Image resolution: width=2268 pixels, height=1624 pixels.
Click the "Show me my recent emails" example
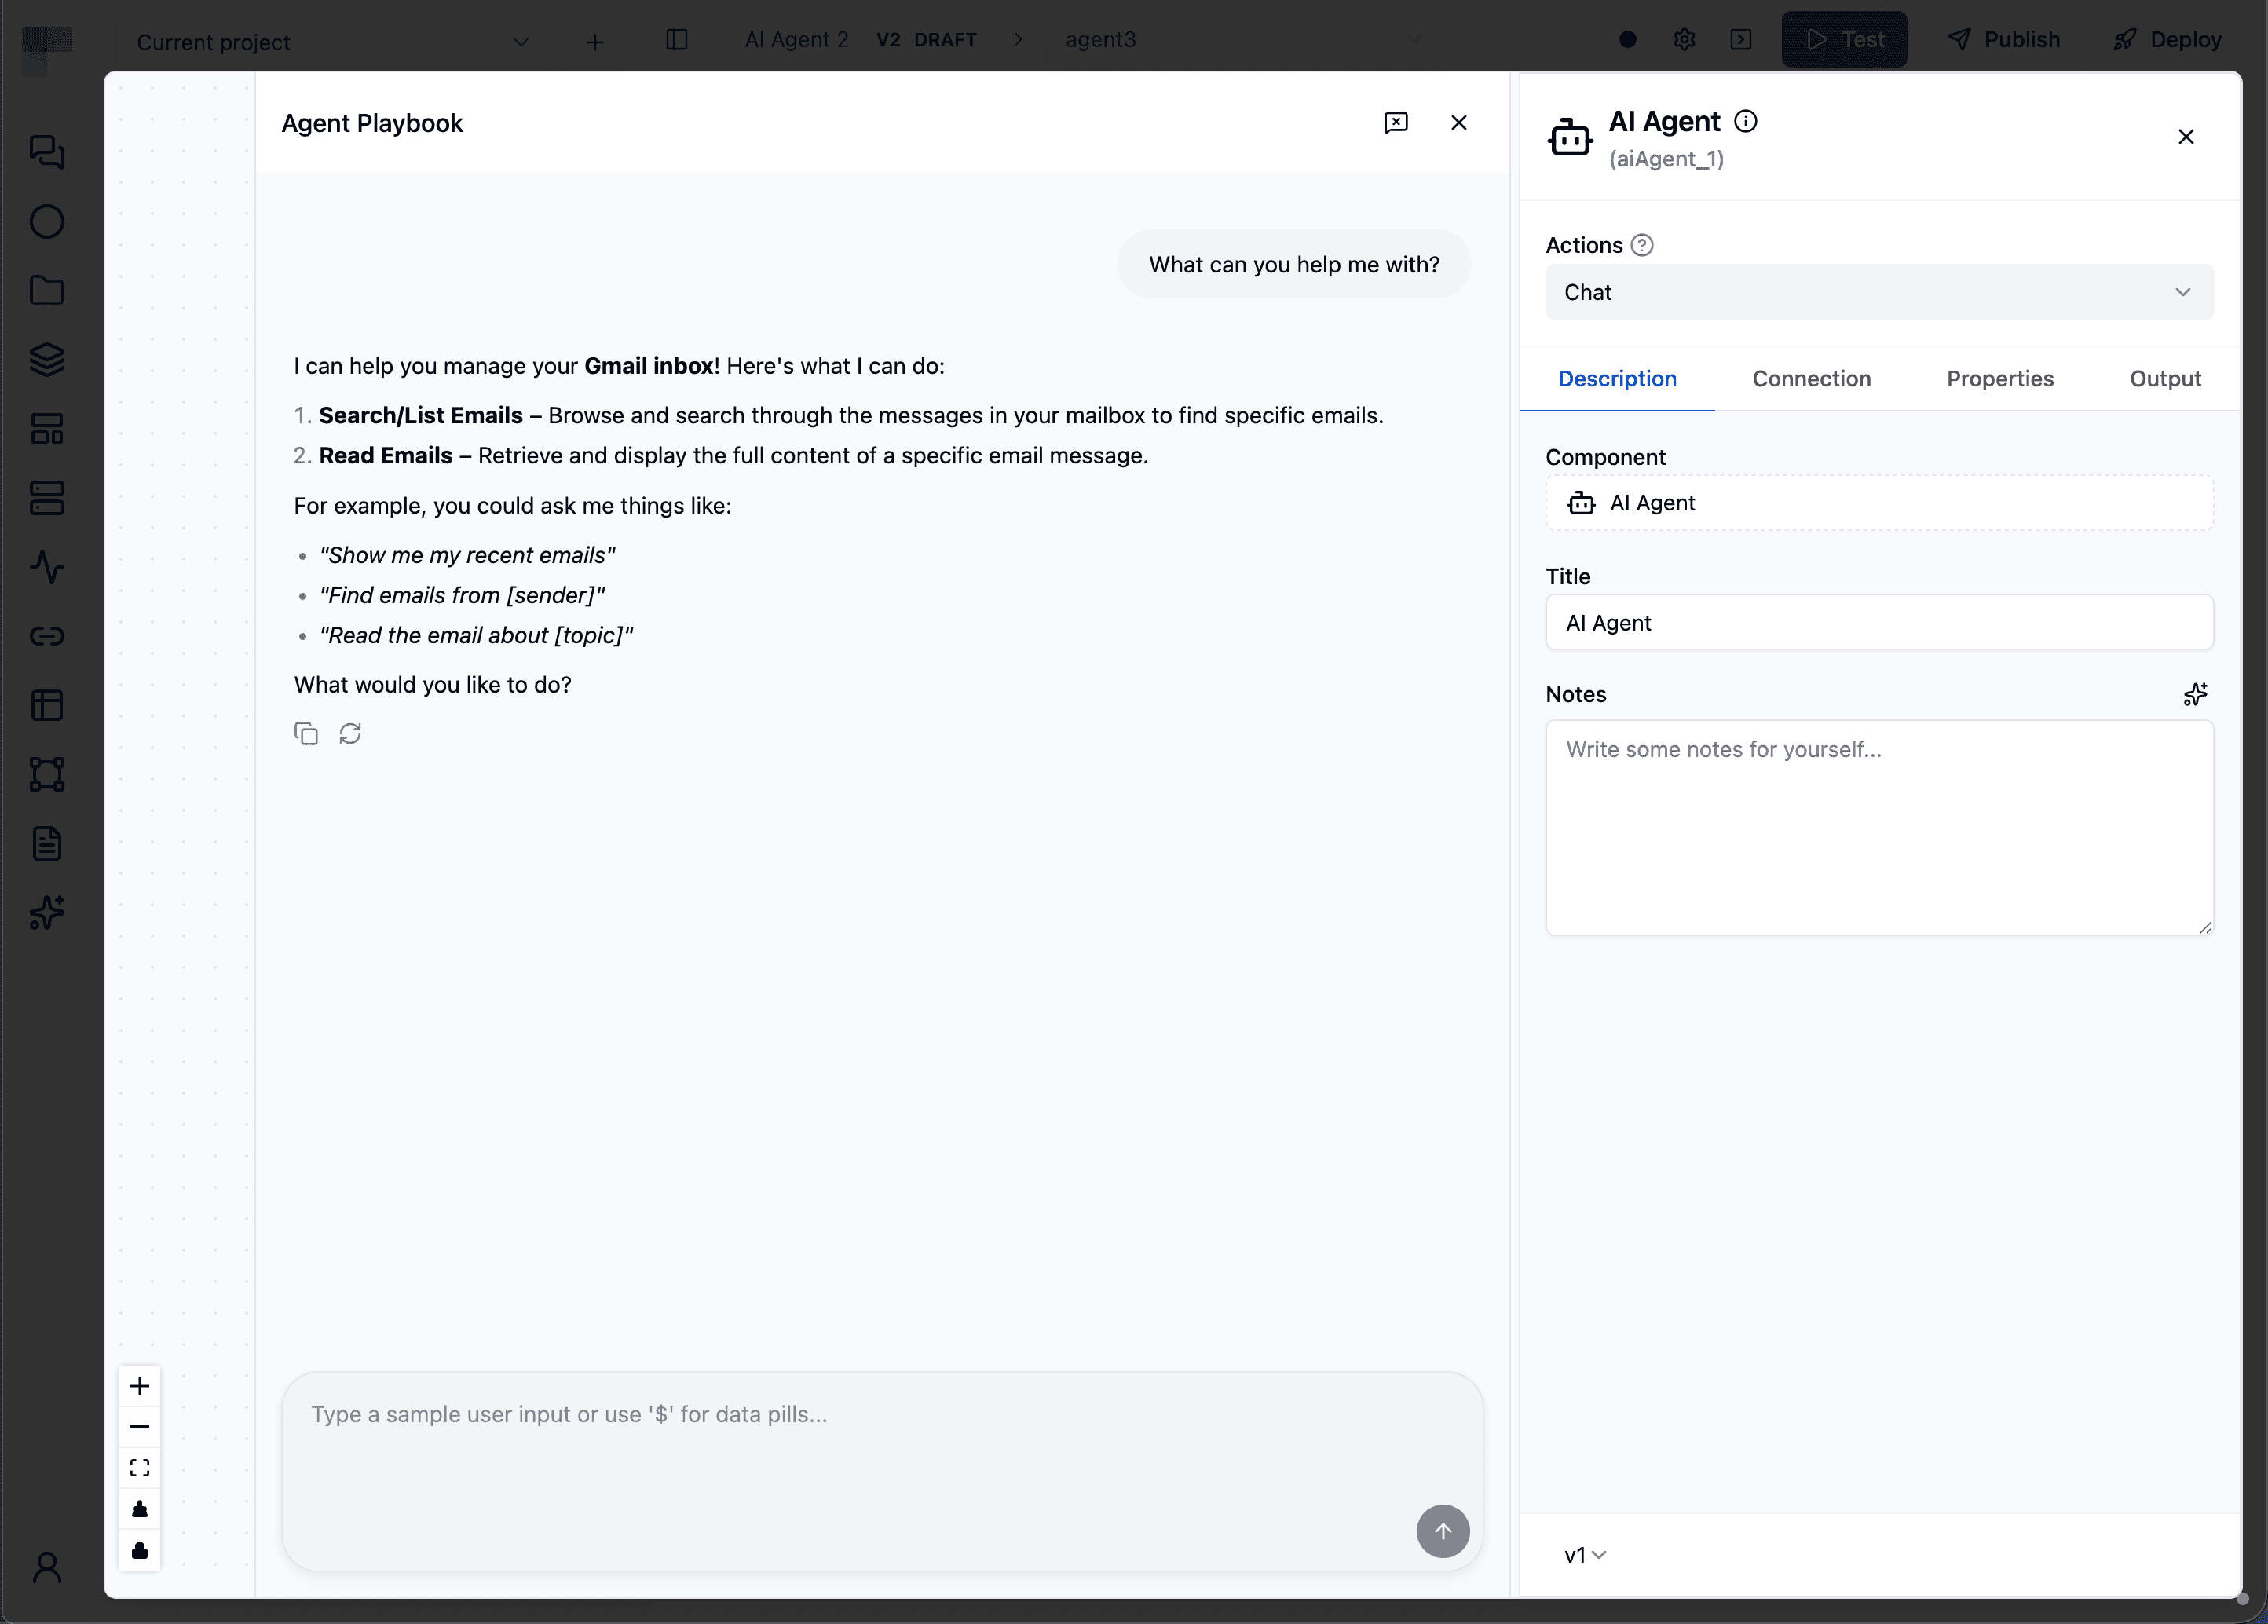(467, 555)
